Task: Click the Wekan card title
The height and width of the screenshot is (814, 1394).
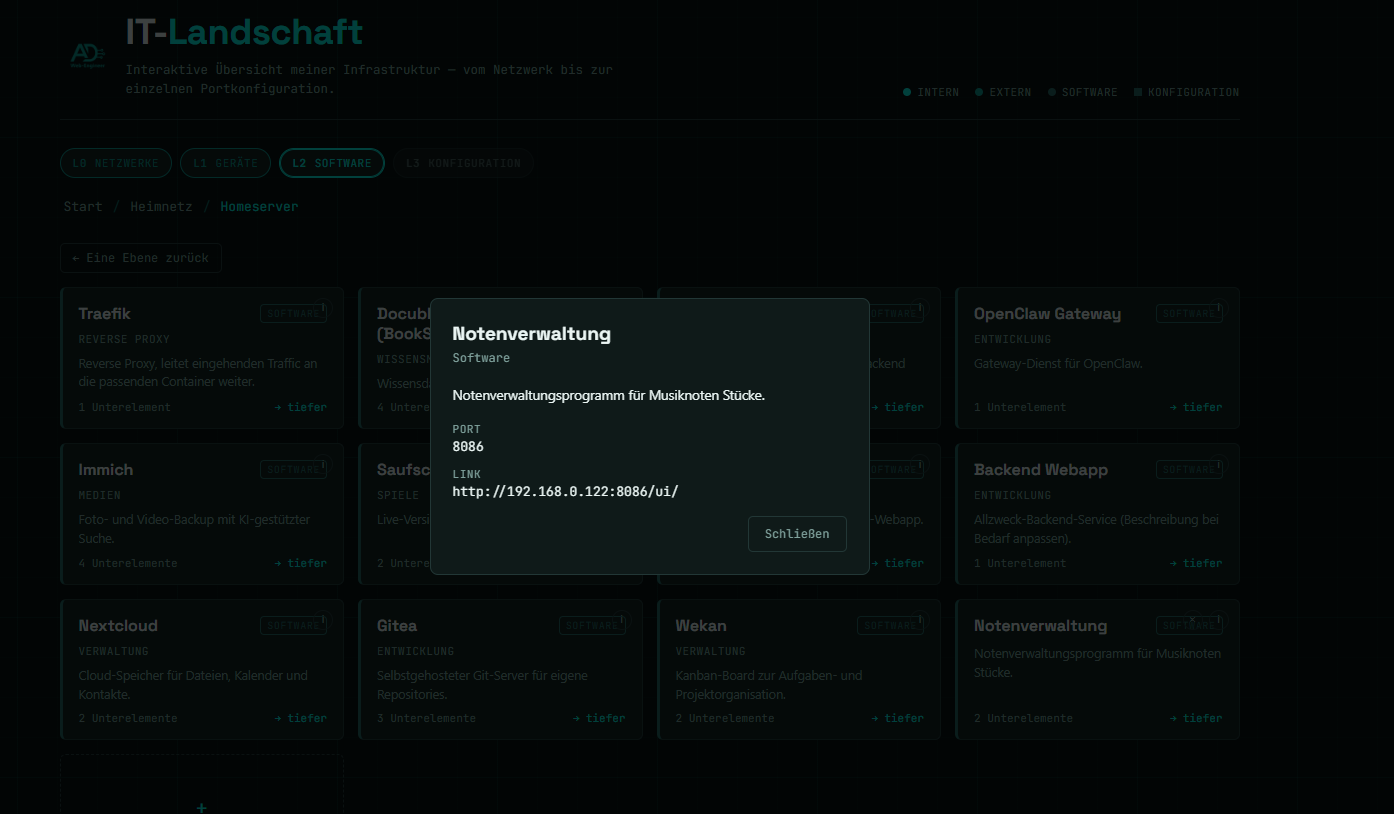Action: coord(701,626)
